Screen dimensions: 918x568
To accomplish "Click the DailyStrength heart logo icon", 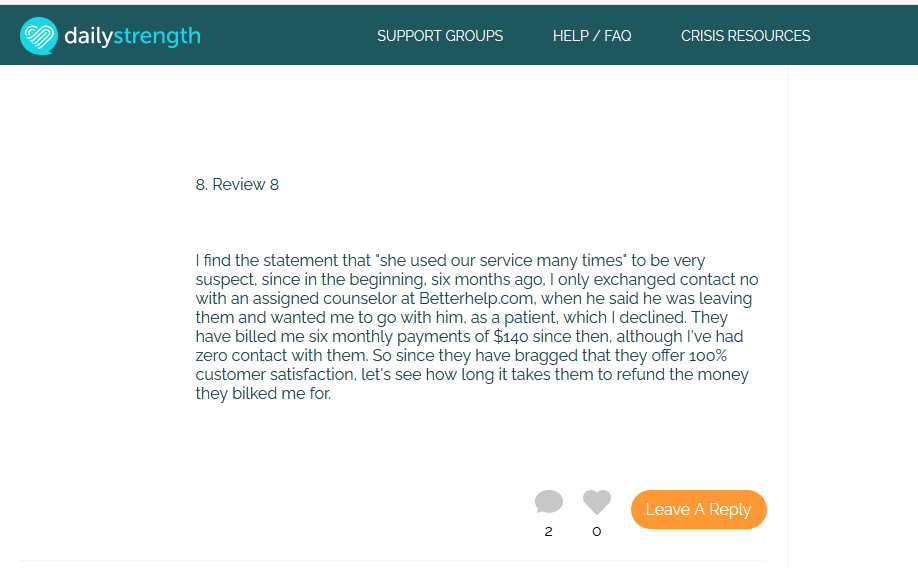I will tap(39, 36).
